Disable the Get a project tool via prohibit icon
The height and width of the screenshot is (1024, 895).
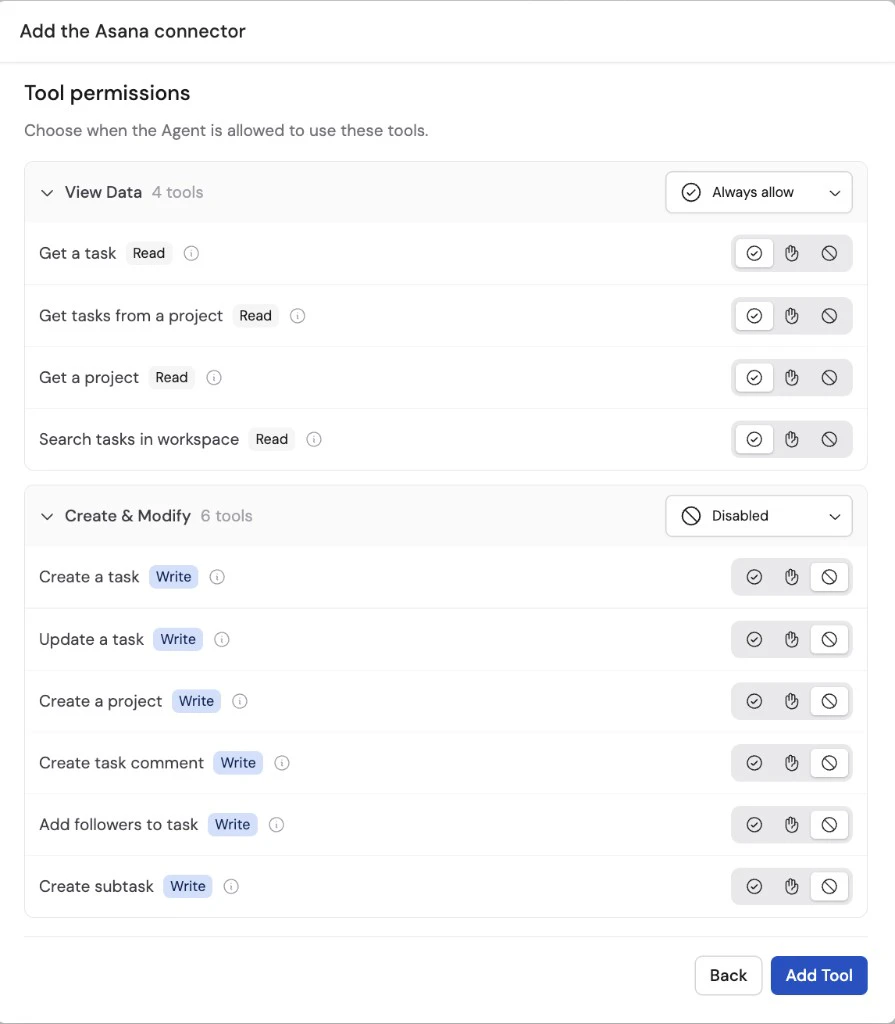(829, 377)
